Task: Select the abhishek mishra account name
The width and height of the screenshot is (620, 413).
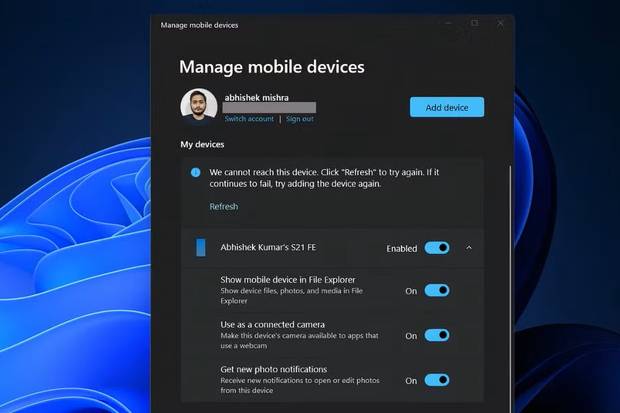Action: tap(257, 97)
